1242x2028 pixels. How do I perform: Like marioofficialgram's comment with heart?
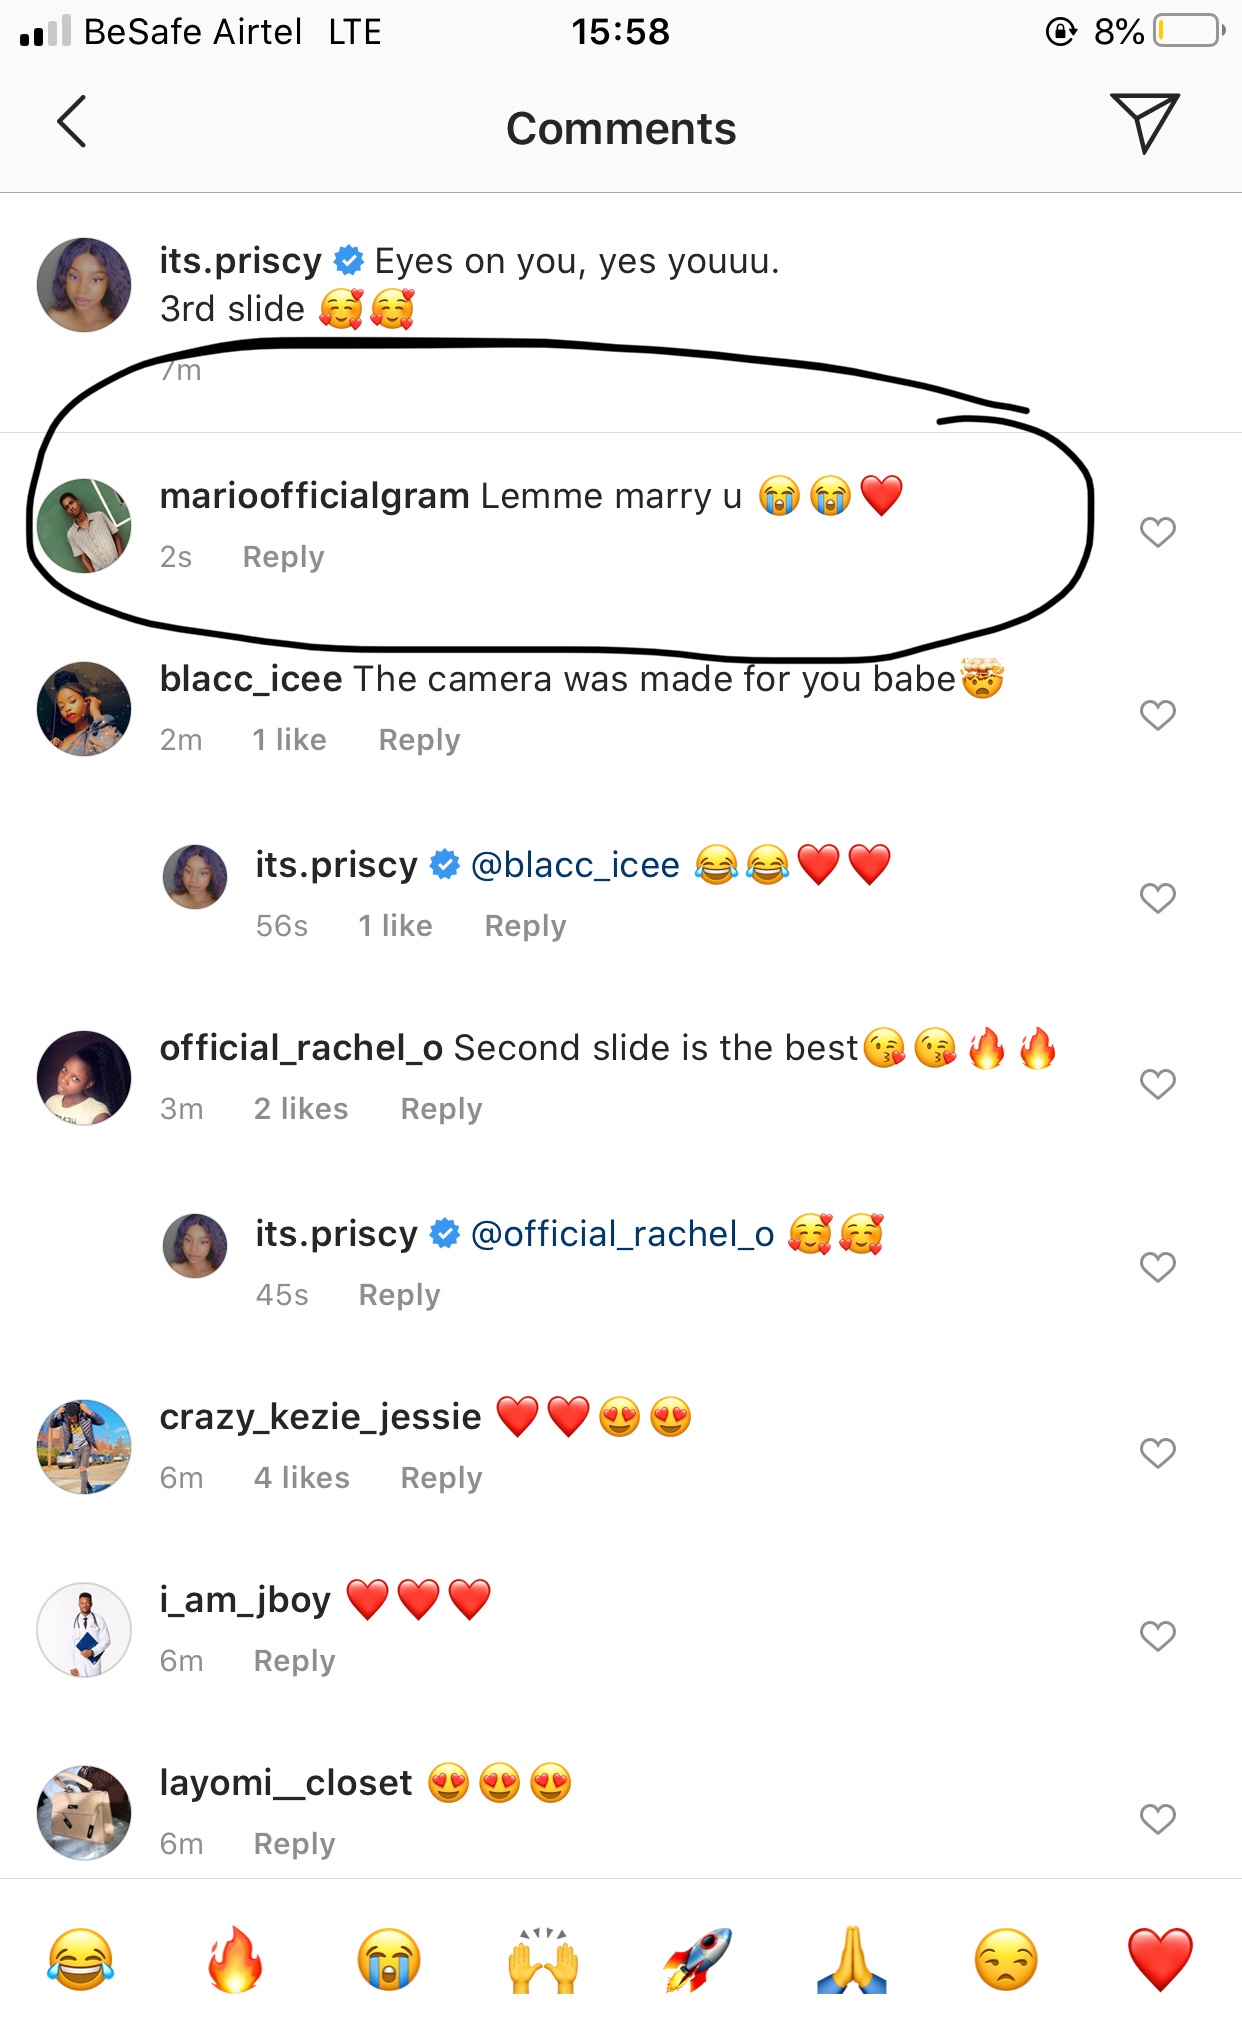tap(1157, 532)
